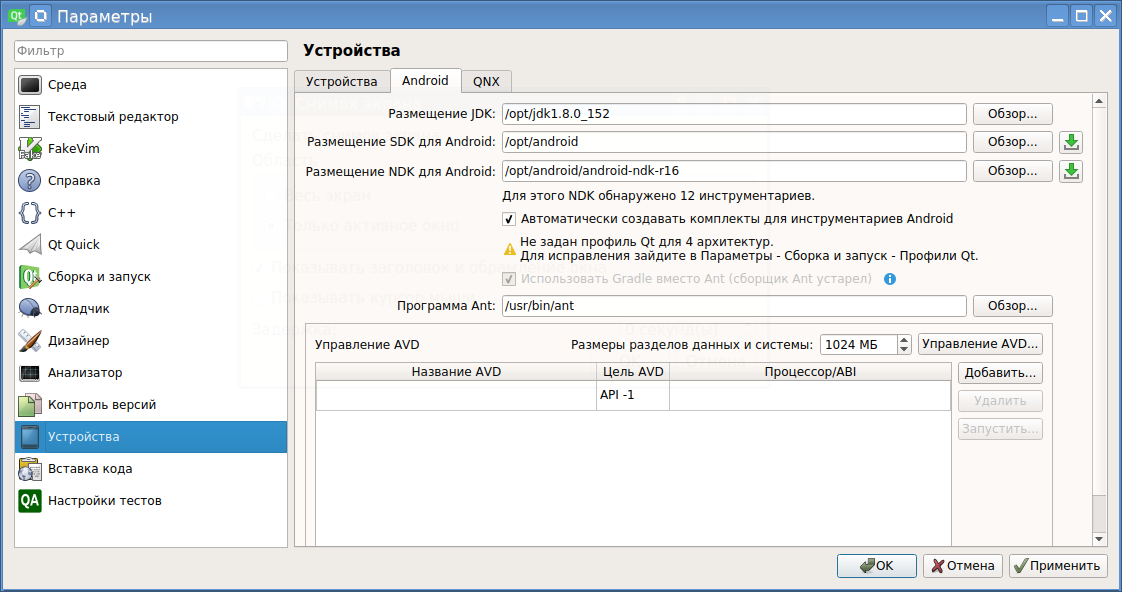Switch to the QNX tab

(486, 82)
